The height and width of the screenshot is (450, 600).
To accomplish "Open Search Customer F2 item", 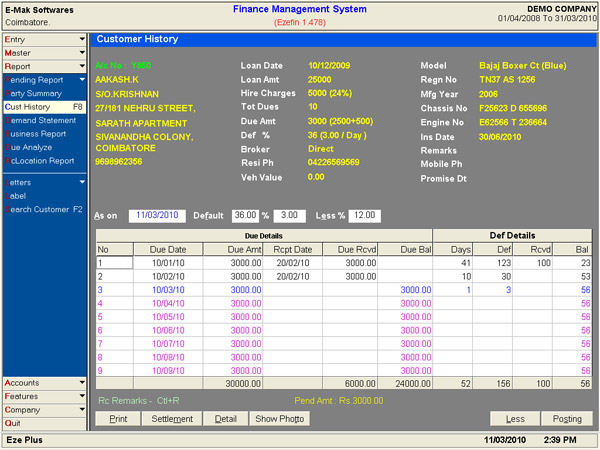I will (44, 209).
